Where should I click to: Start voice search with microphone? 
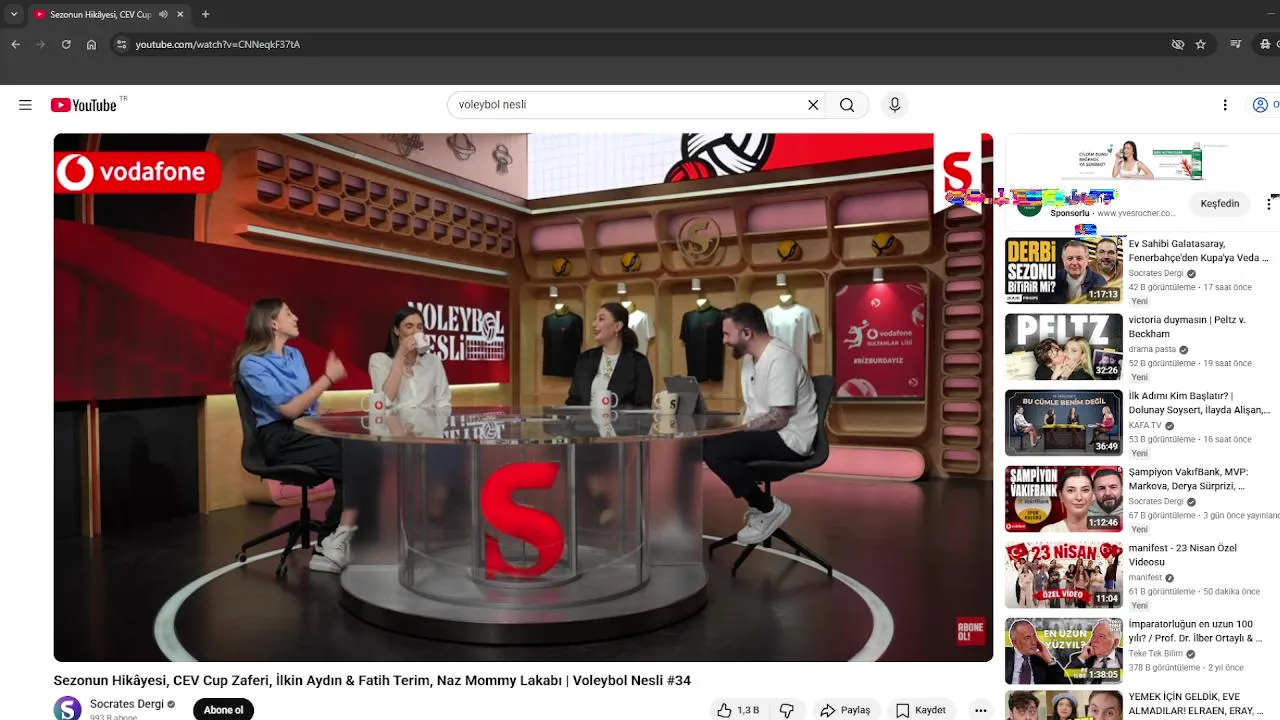pyautogui.click(x=894, y=105)
